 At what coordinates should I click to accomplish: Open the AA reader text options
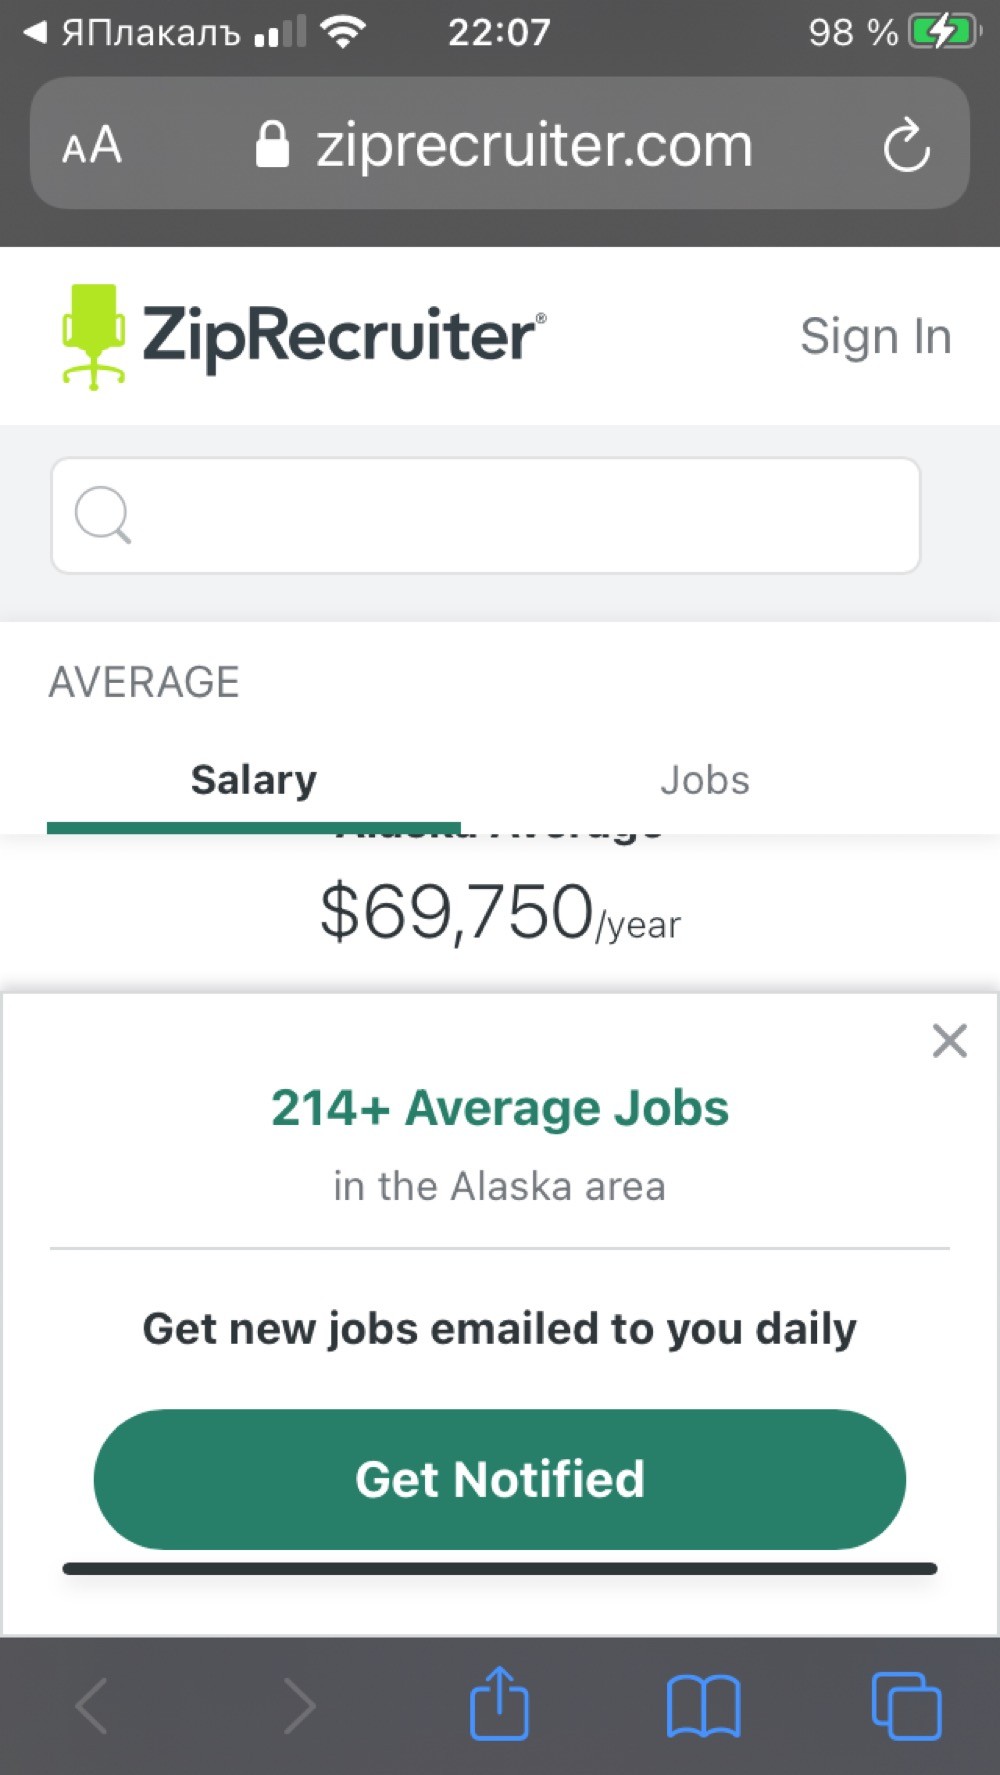coord(92,146)
